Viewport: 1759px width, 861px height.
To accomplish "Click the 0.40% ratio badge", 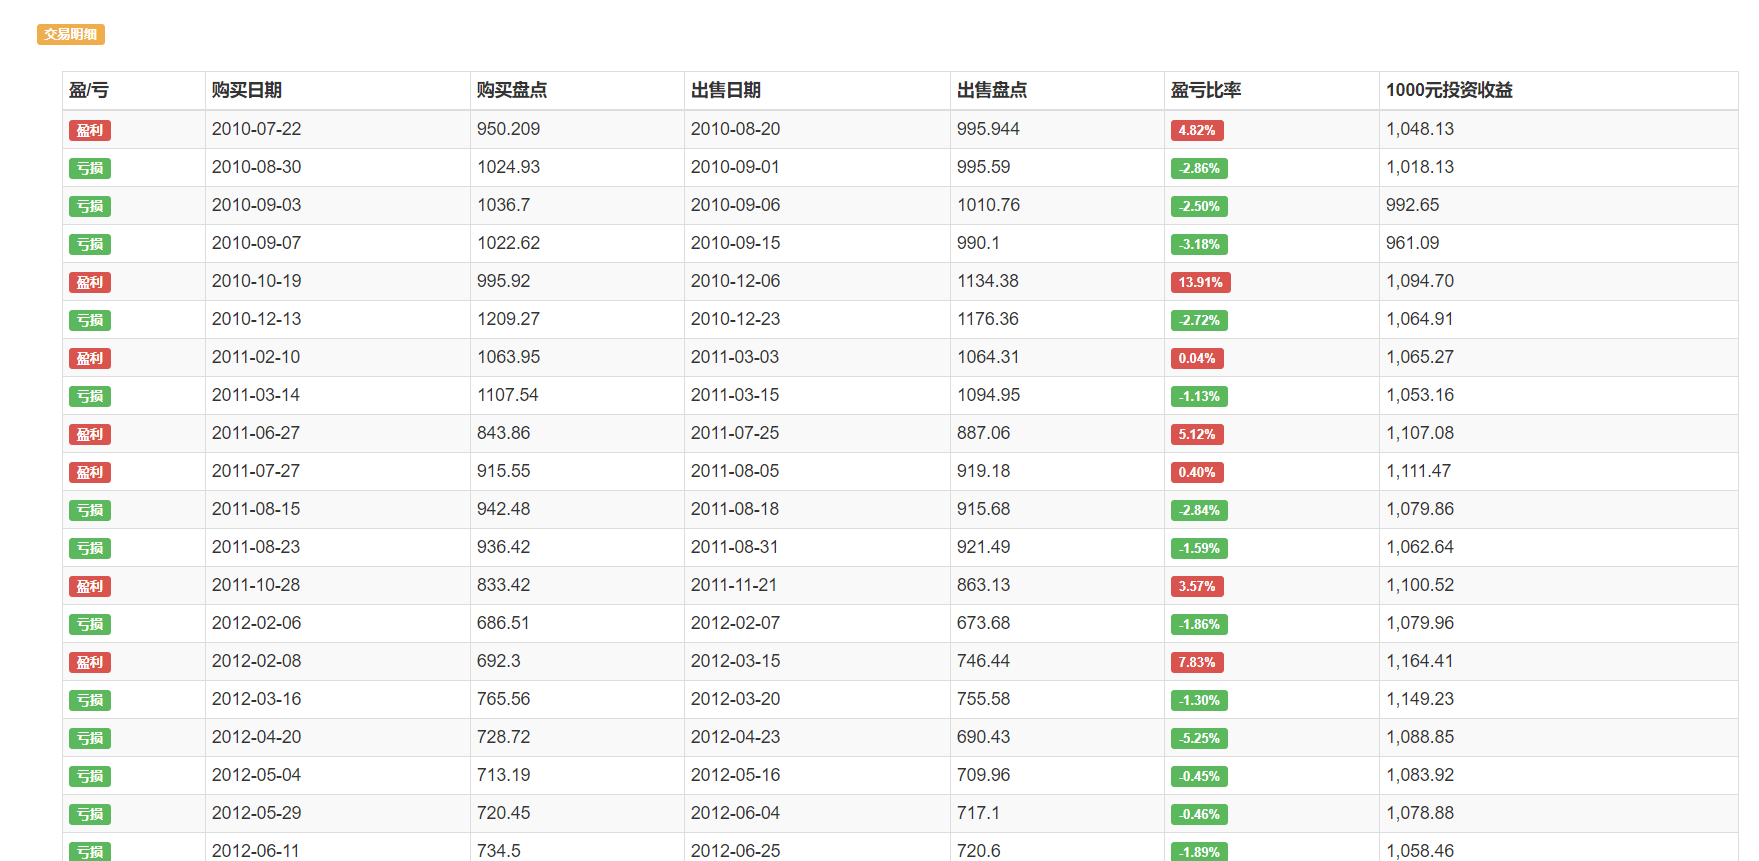I will coord(1197,472).
